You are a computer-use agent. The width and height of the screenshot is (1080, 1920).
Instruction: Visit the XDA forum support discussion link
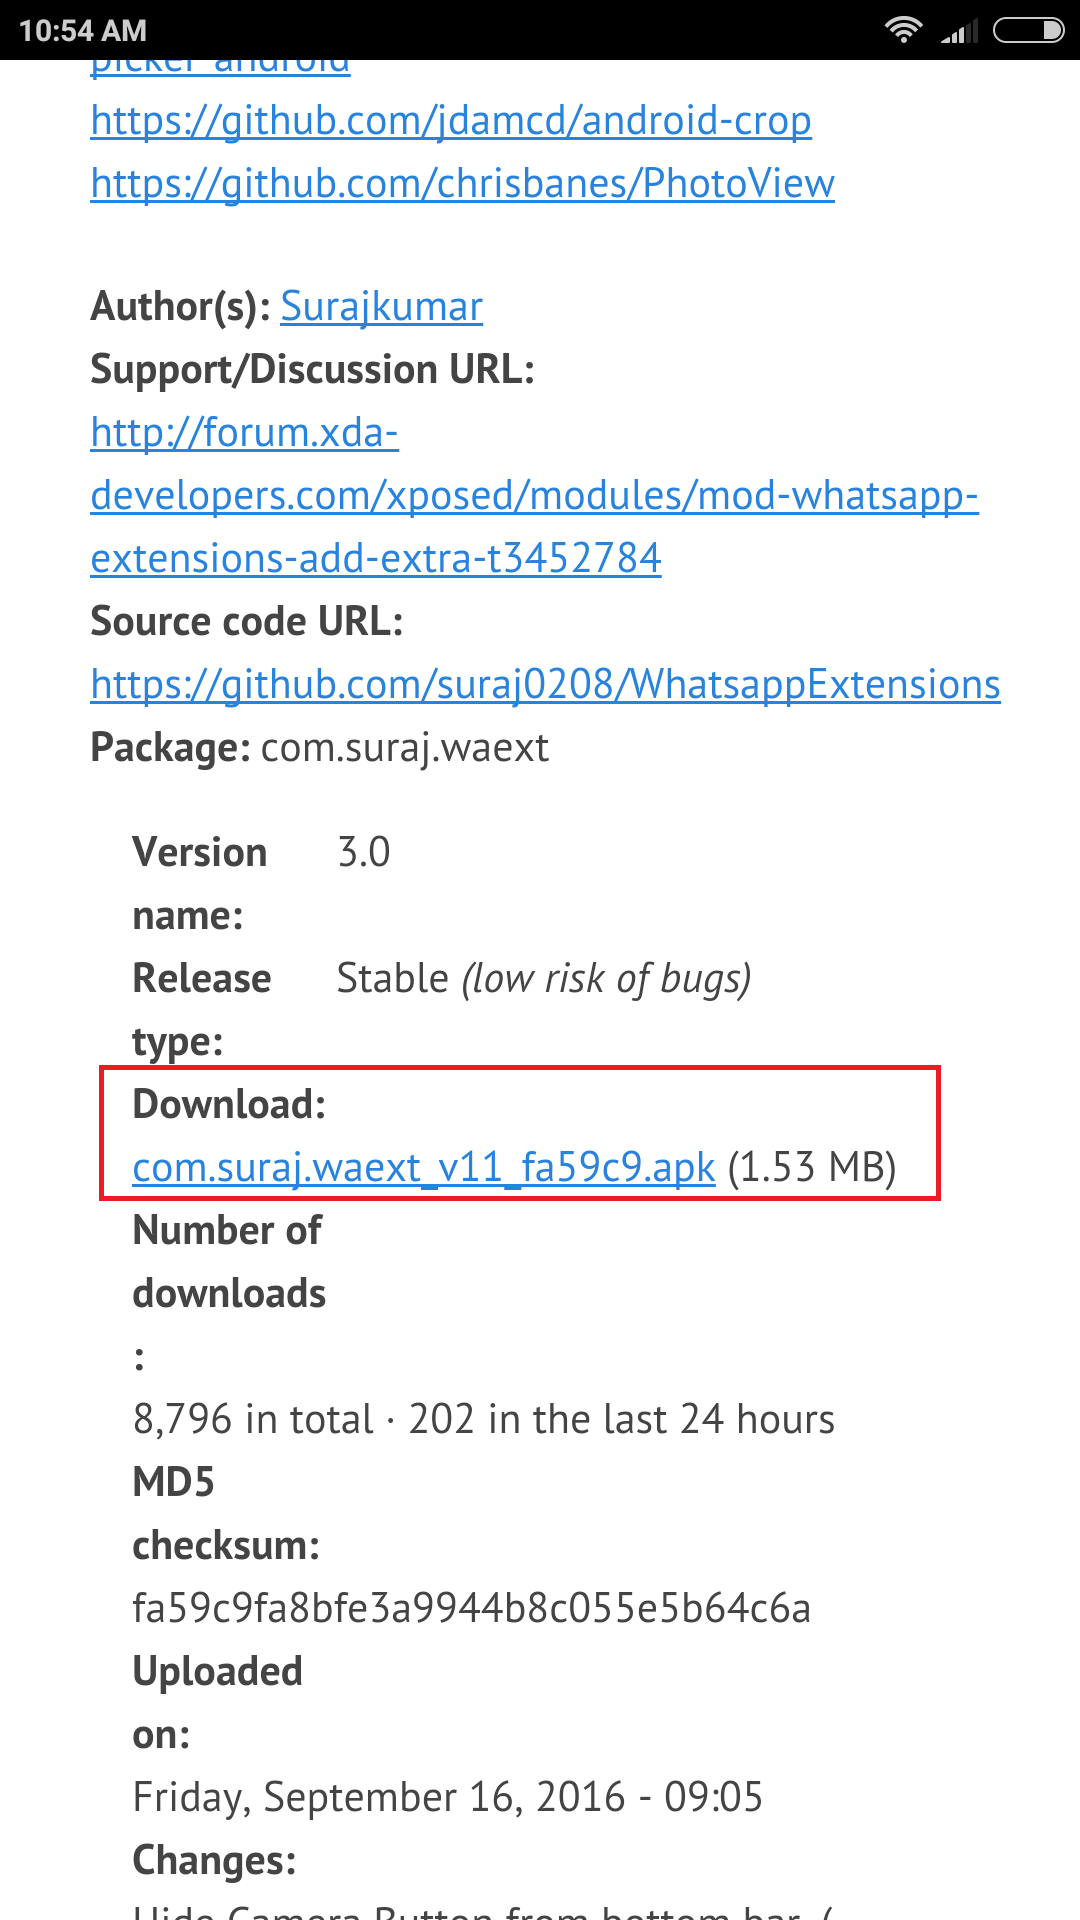point(533,496)
